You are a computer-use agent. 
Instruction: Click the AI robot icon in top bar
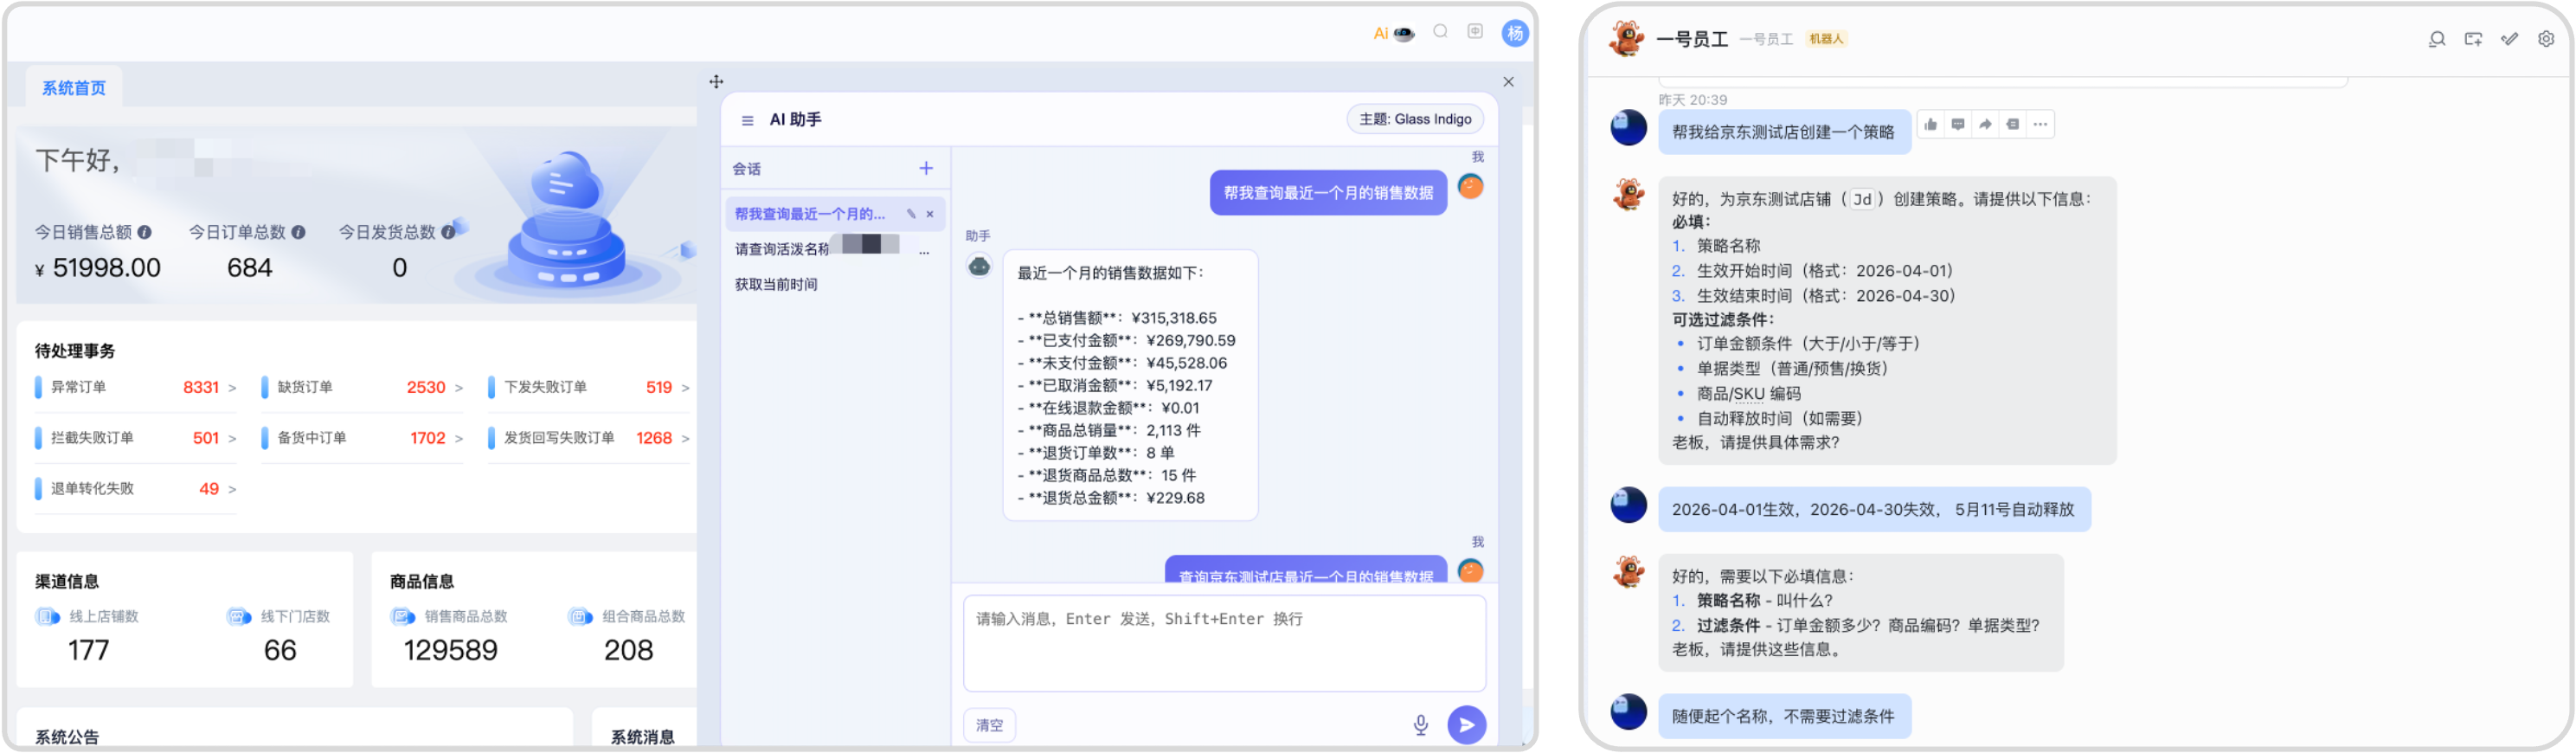coord(1404,33)
